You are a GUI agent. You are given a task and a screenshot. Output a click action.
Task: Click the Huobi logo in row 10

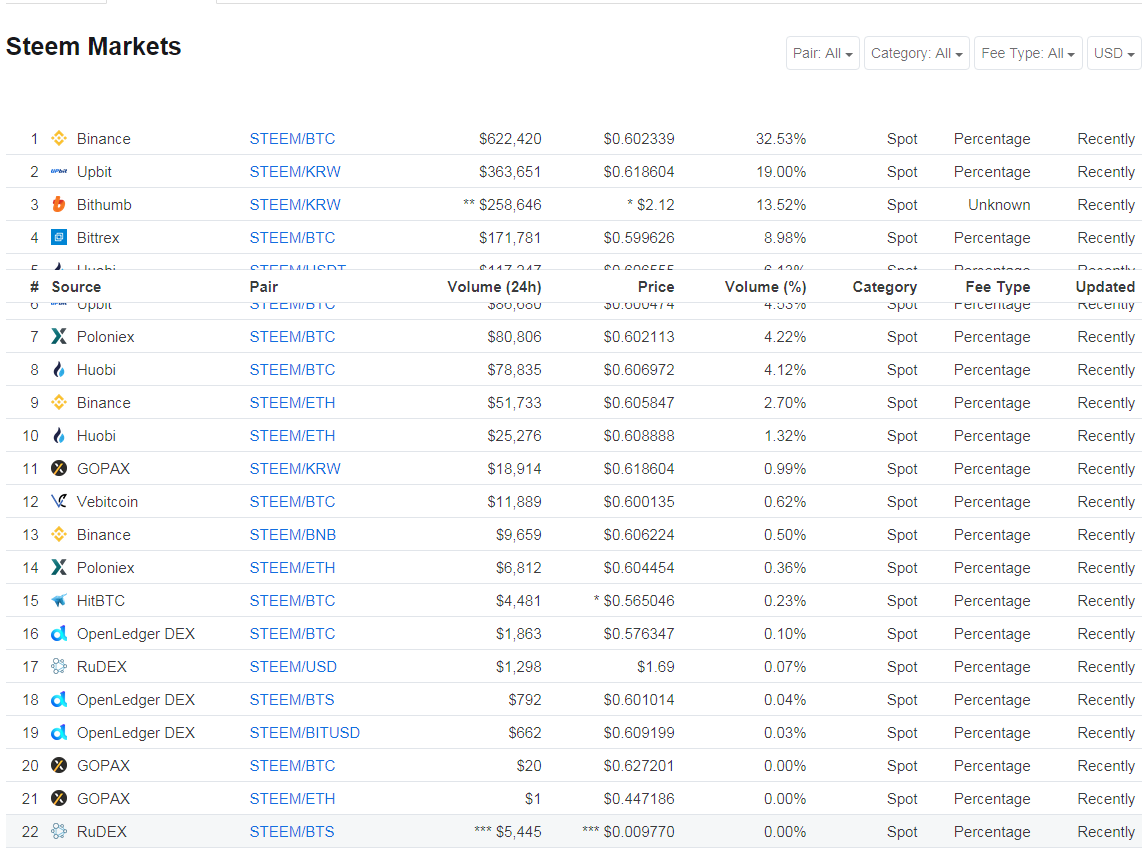pos(59,435)
